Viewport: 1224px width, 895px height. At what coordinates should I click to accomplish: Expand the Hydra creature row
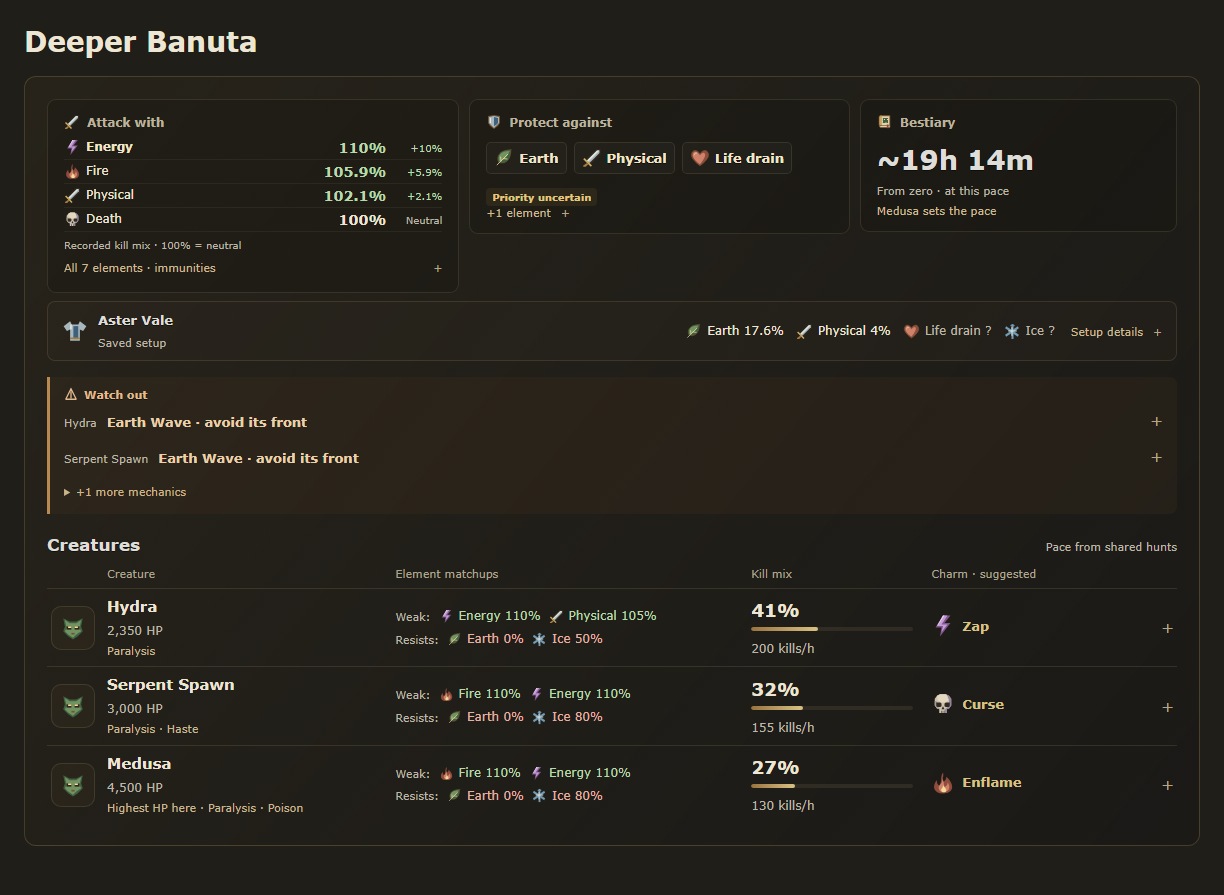point(1167,628)
